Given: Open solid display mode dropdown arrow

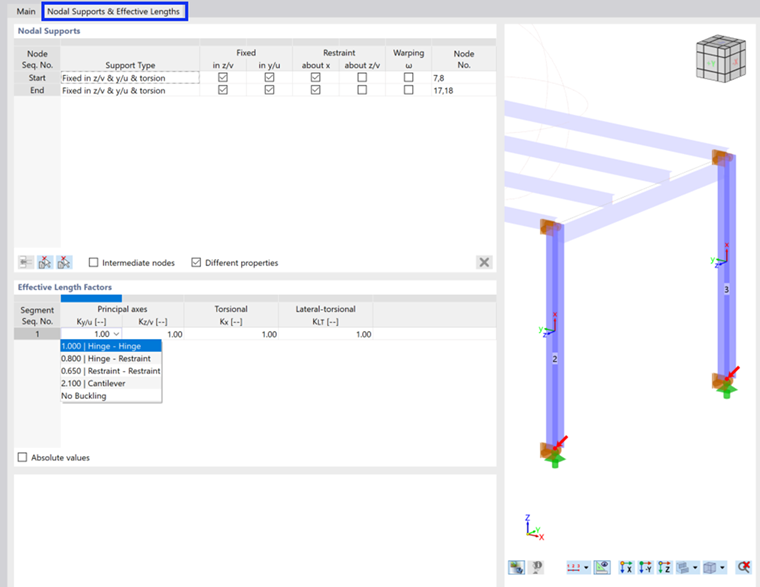Looking at the screenshot, I should 696,567.
